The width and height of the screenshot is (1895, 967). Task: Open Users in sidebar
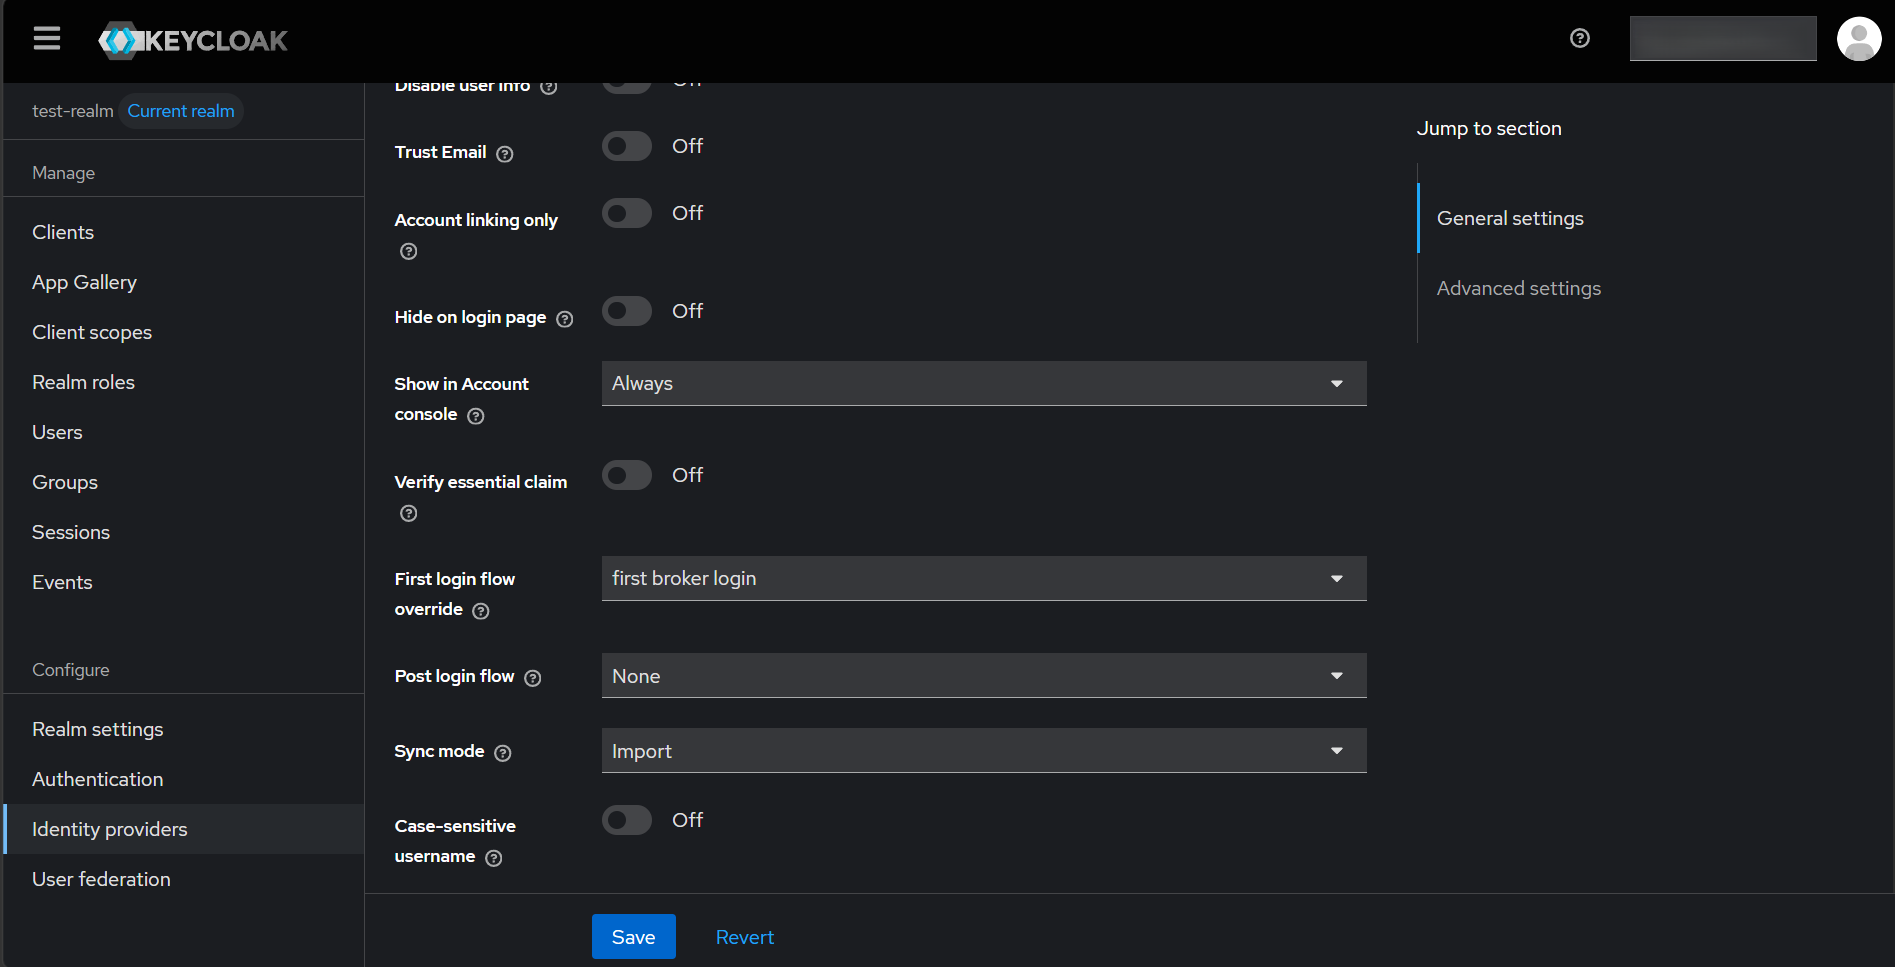(184, 432)
